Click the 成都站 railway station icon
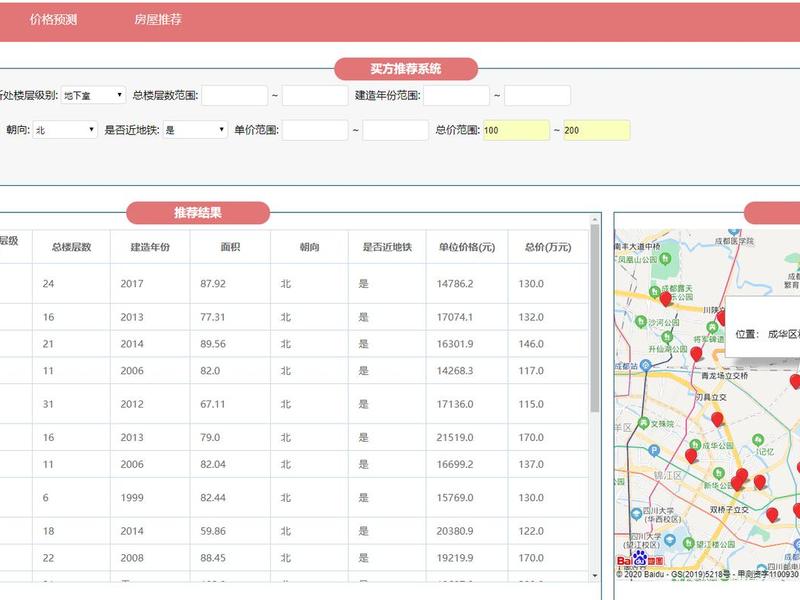 point(645,365)
